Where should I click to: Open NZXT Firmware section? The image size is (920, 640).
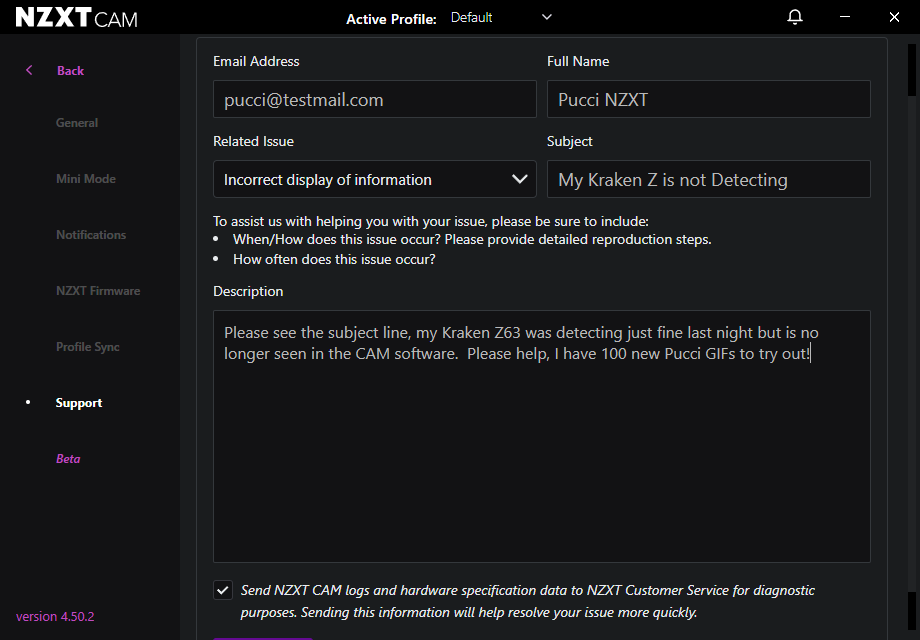pyautogui.click(x=98, y=291)
